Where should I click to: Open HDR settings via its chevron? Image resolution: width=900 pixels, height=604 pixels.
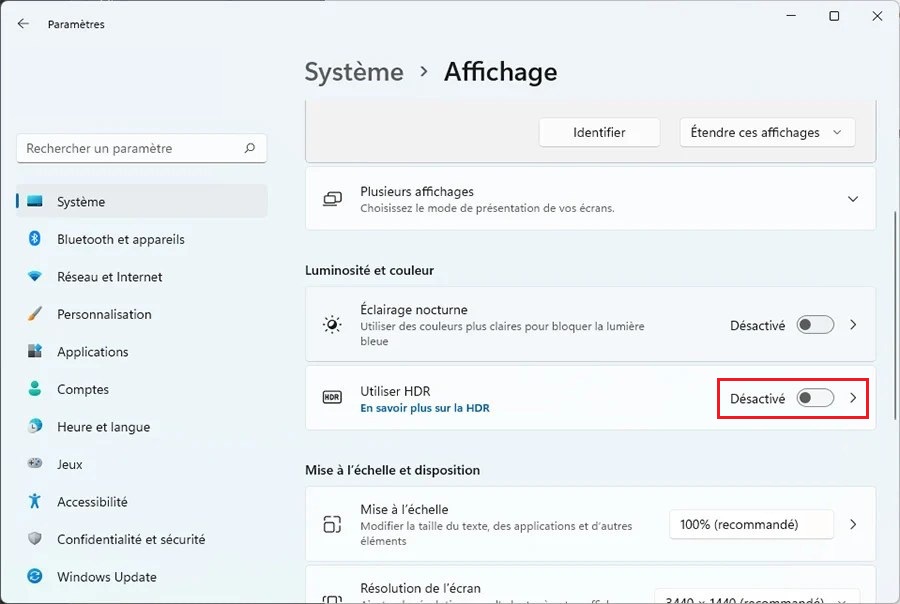853,398
